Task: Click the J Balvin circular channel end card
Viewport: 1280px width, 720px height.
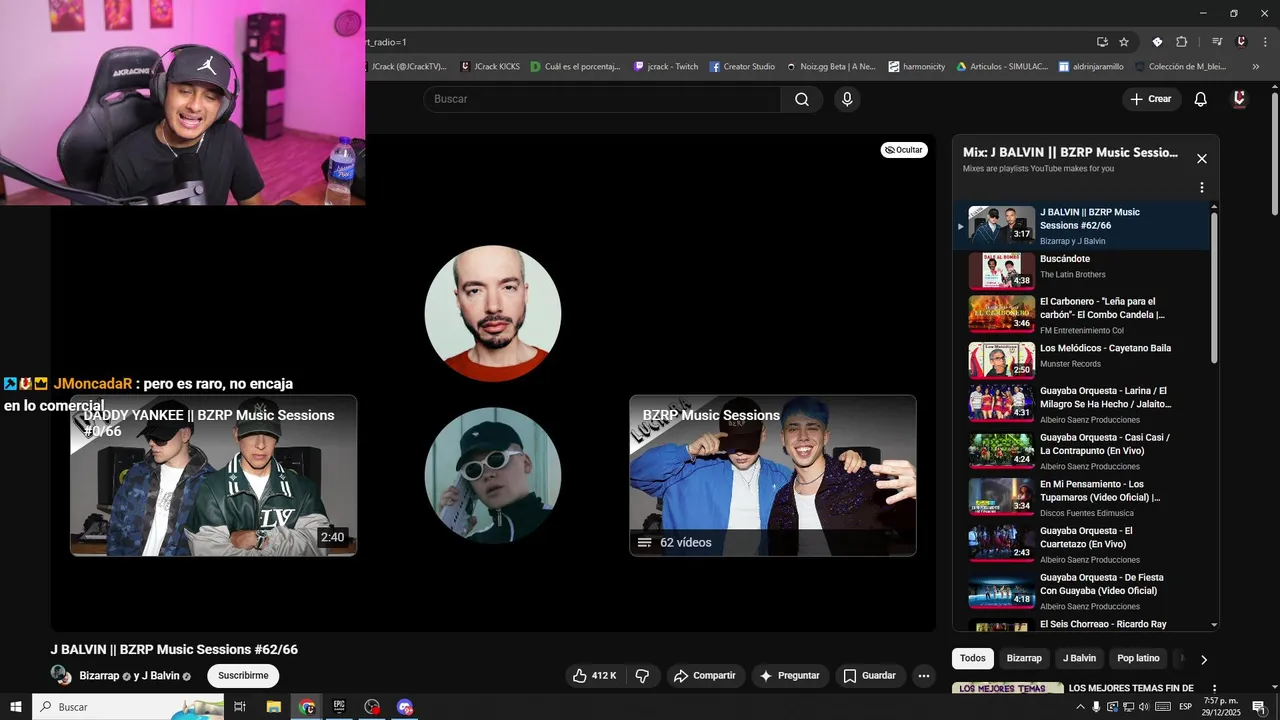Action: tap(493, 314)
